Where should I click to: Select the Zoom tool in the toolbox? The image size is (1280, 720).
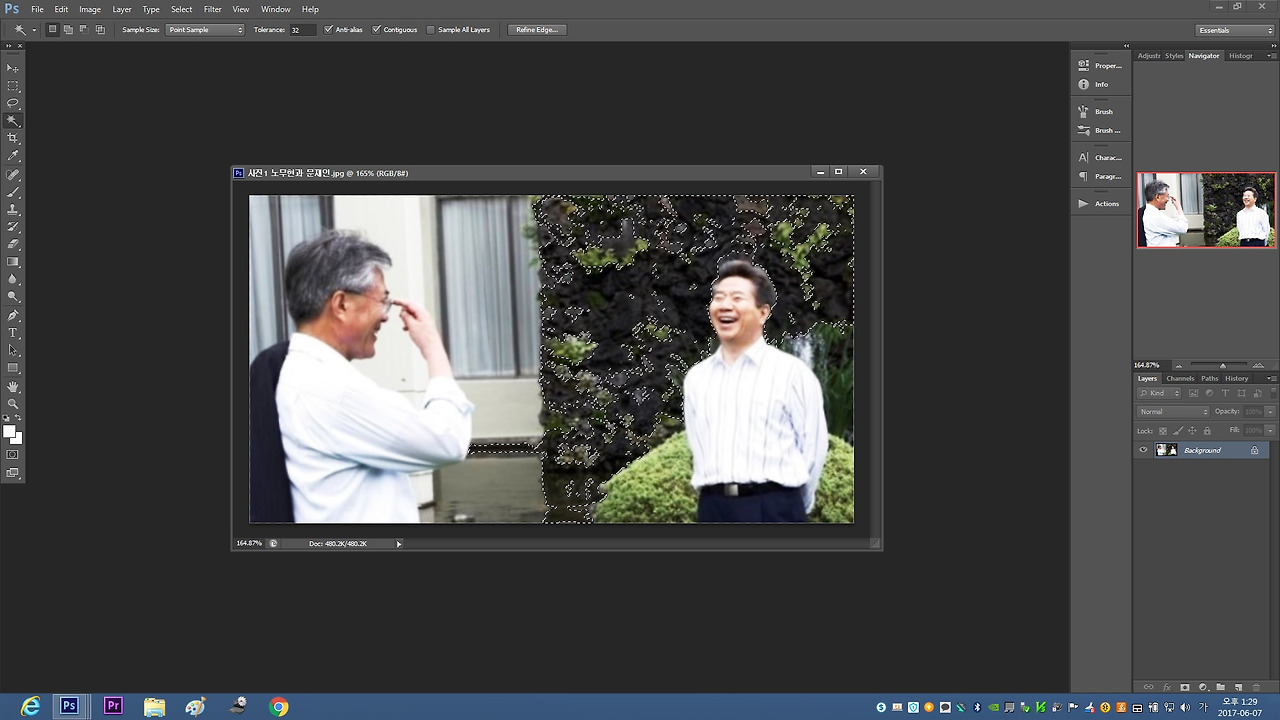(x=13, y=404)
